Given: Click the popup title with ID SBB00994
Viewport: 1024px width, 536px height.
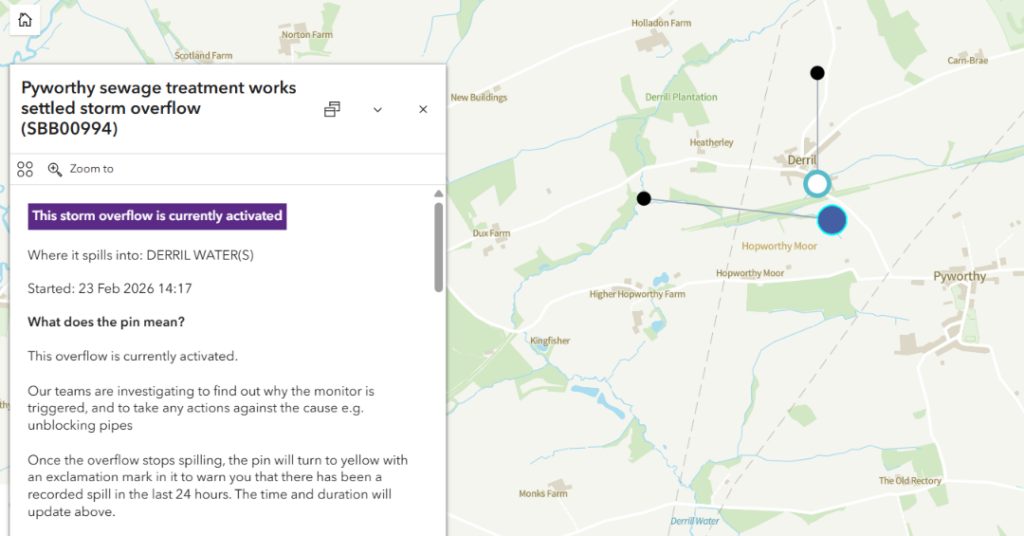Looking at the screenshot, I should click(x=158, y=108).
